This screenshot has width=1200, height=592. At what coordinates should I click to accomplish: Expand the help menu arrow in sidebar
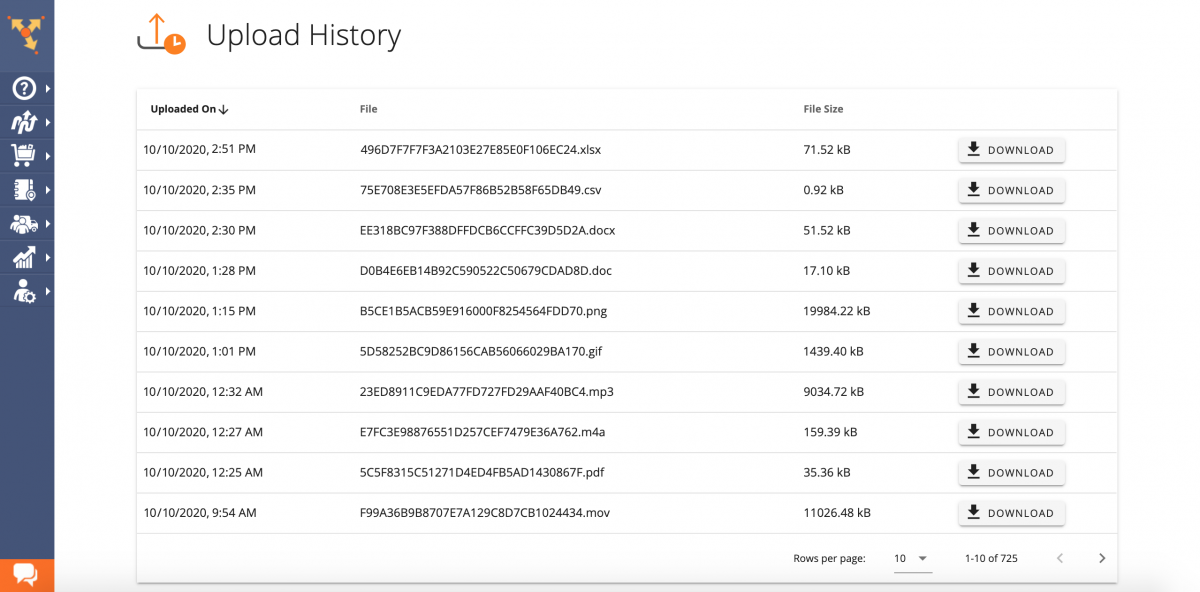47,89
